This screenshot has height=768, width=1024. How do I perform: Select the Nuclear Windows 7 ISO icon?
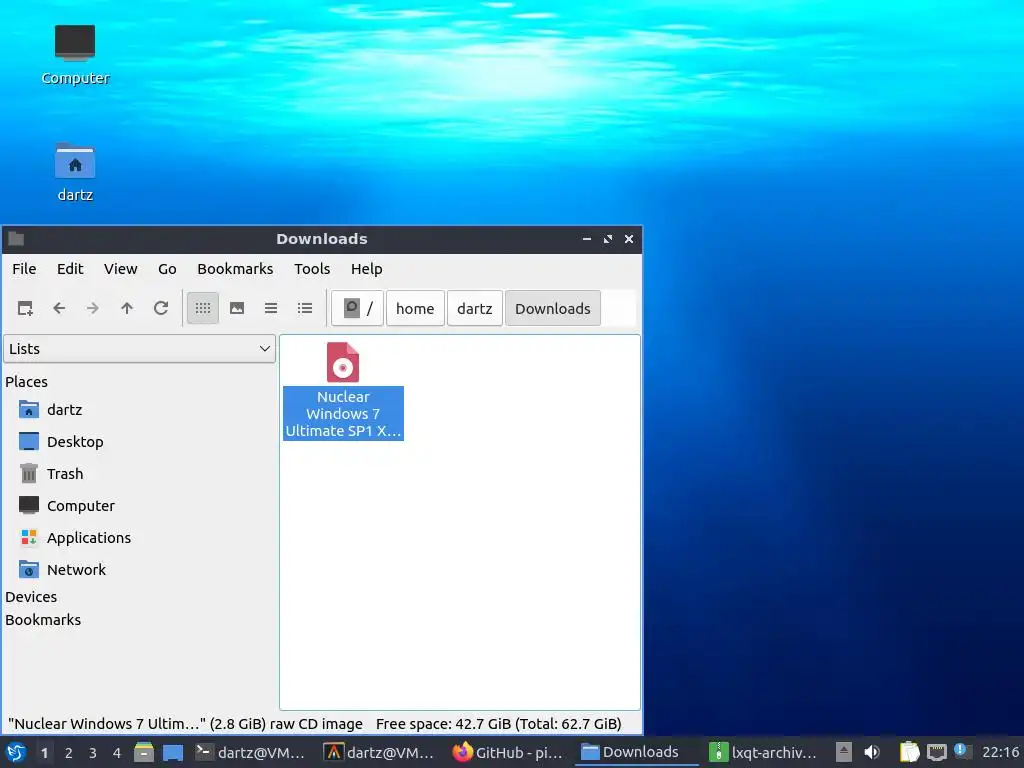click(x=343, y=362)
